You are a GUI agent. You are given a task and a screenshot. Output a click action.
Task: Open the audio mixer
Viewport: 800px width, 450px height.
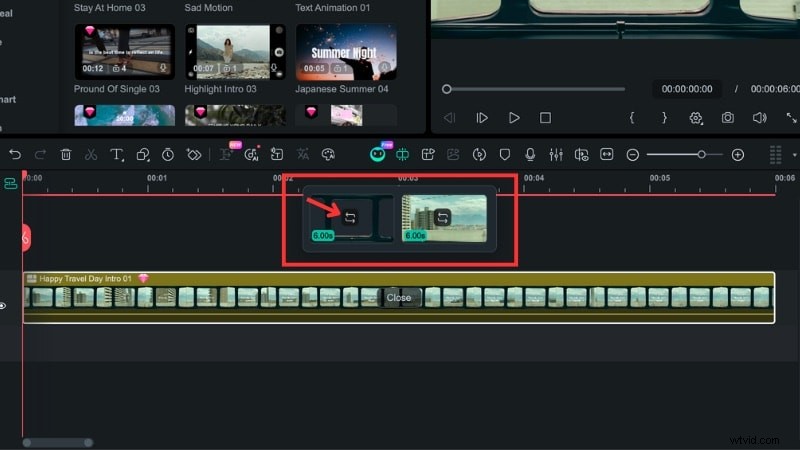coord(556,154)
